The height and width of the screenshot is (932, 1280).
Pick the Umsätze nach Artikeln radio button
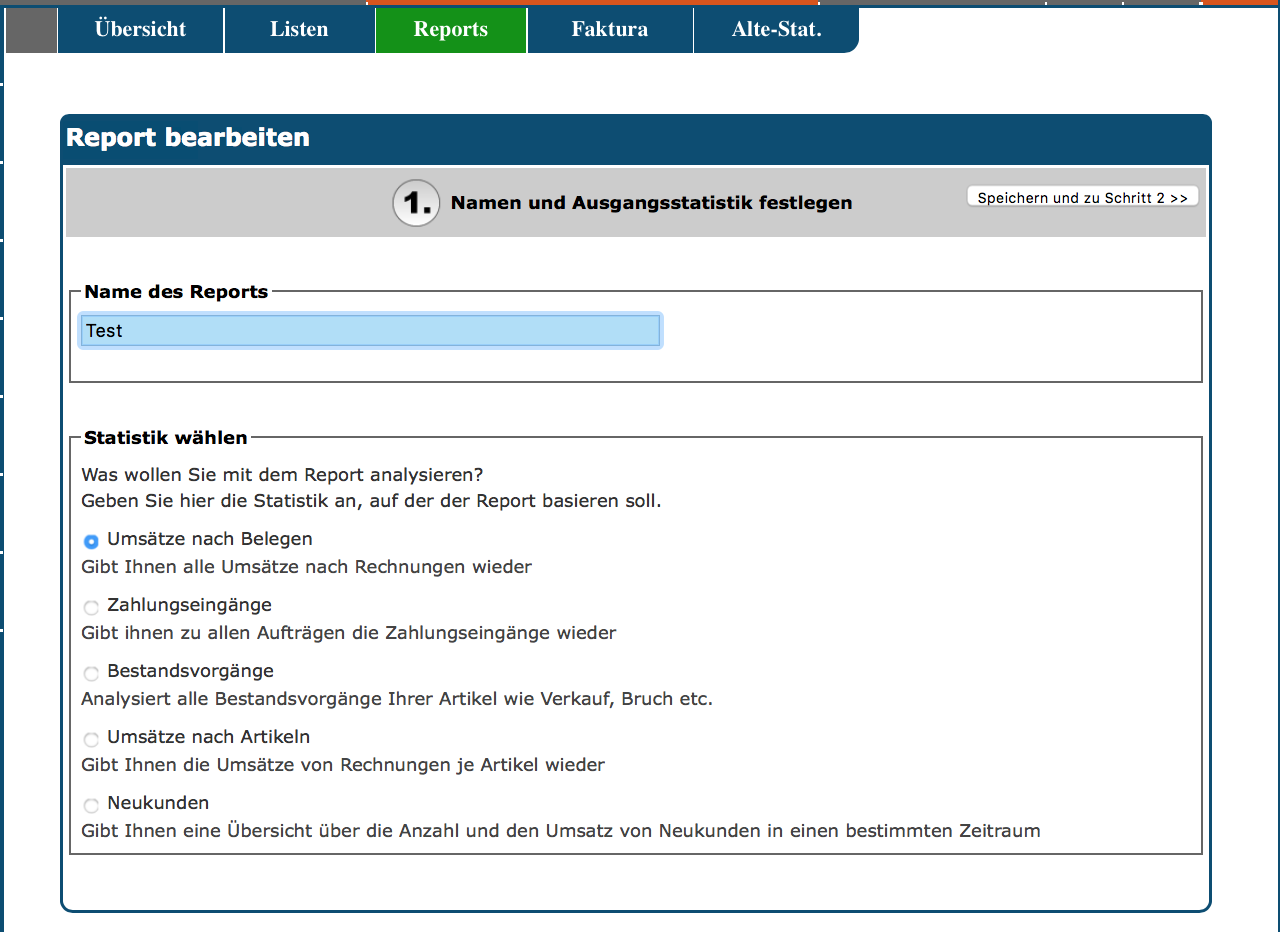point(91,739)
